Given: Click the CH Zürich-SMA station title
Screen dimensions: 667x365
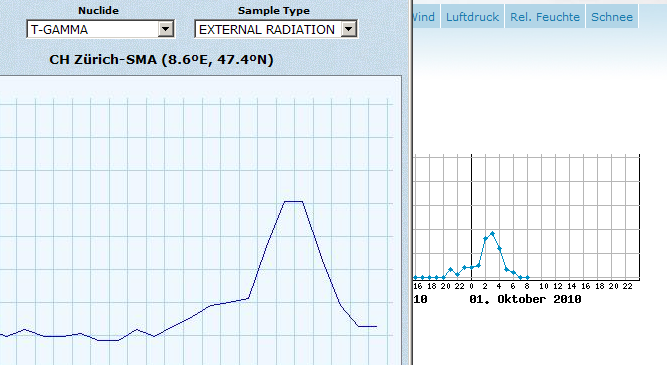Looking at the screenshot, I should [x=161, y=60].
